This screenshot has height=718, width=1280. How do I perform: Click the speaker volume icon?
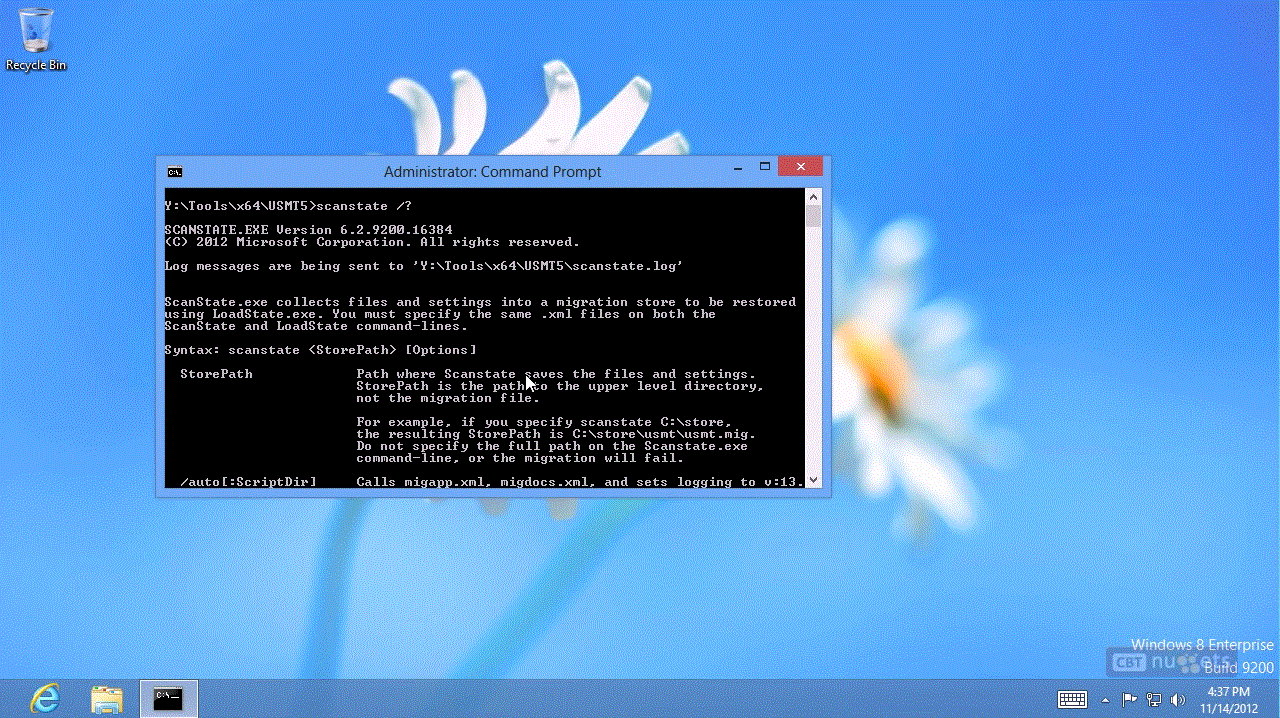tap(1176, 699)
